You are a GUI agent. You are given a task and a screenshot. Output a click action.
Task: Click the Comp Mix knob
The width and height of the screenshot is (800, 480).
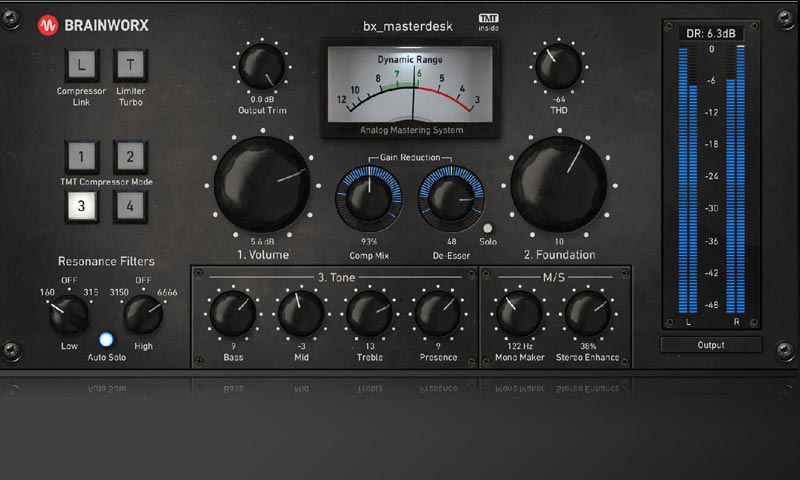(369, 198)
